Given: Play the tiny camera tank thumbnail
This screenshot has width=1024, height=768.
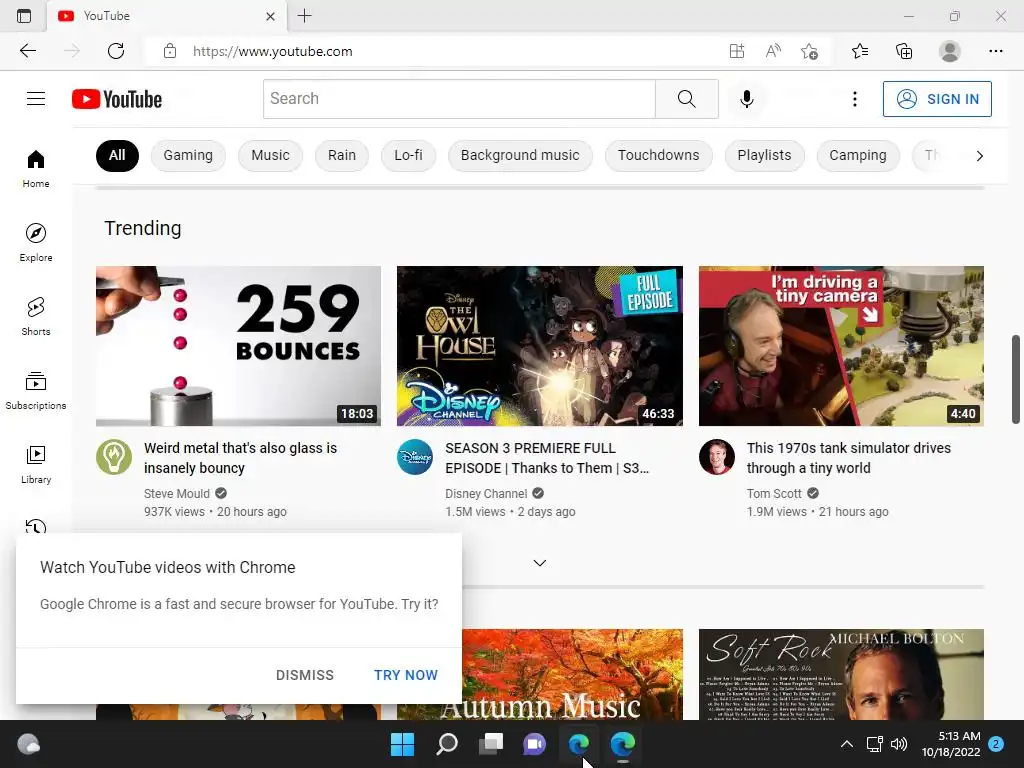Looking at the screenshot, I should coord(841,345).
